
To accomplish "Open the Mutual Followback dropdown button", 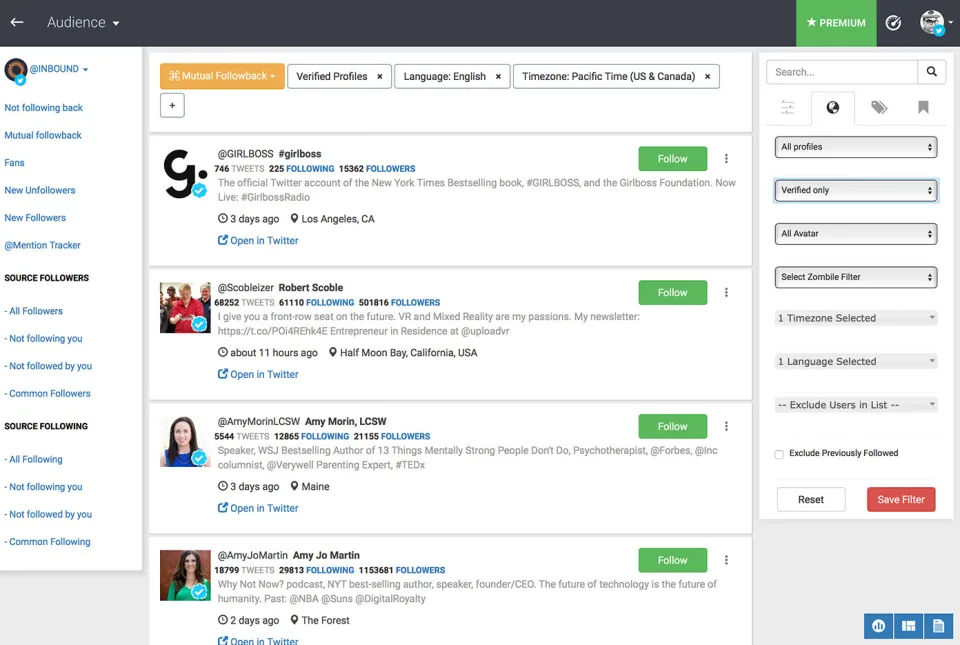I will tap(222, 76).
